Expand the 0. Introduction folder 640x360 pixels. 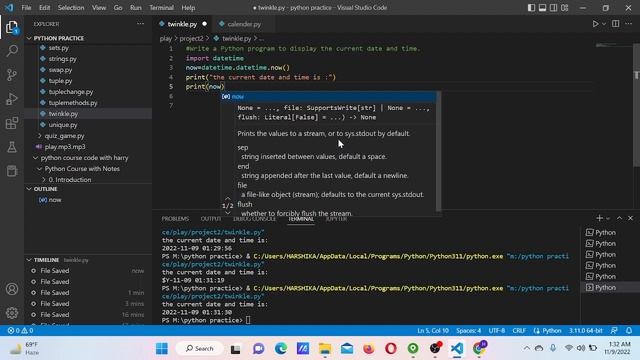[x=70, y=180]
